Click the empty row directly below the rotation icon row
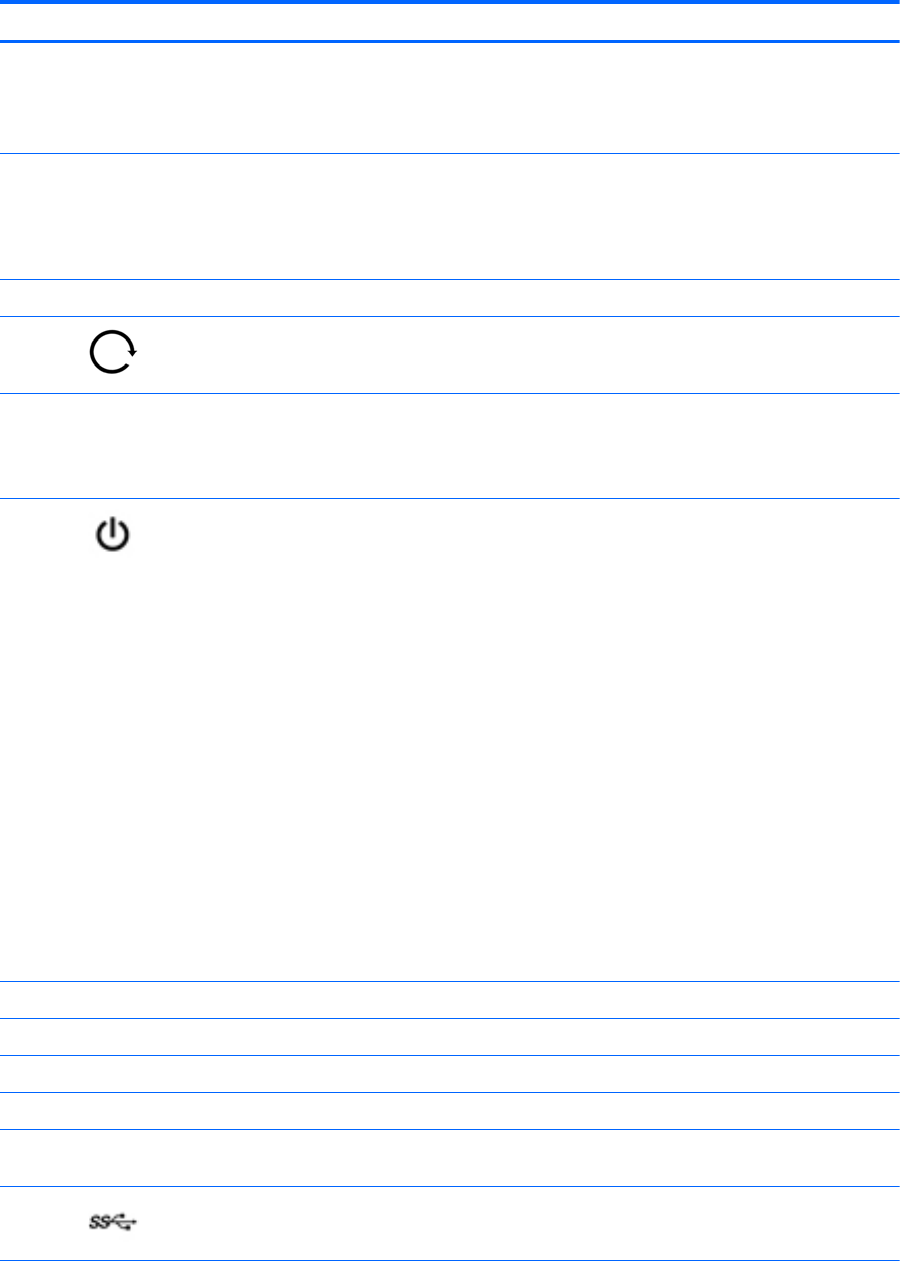The width and height of the screenshot is (900, 1261). pyautogui.click(x=450, y=446)
